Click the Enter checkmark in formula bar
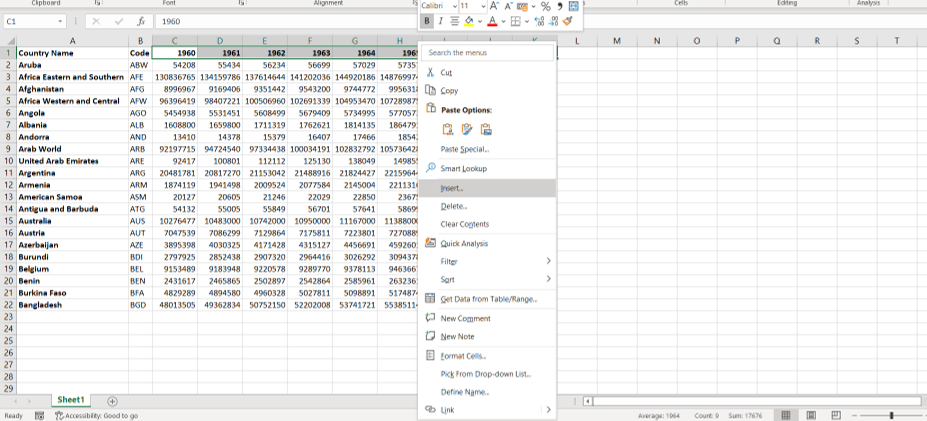The height and width of the screenshot is (421, 927). click(x=119, y=21)
